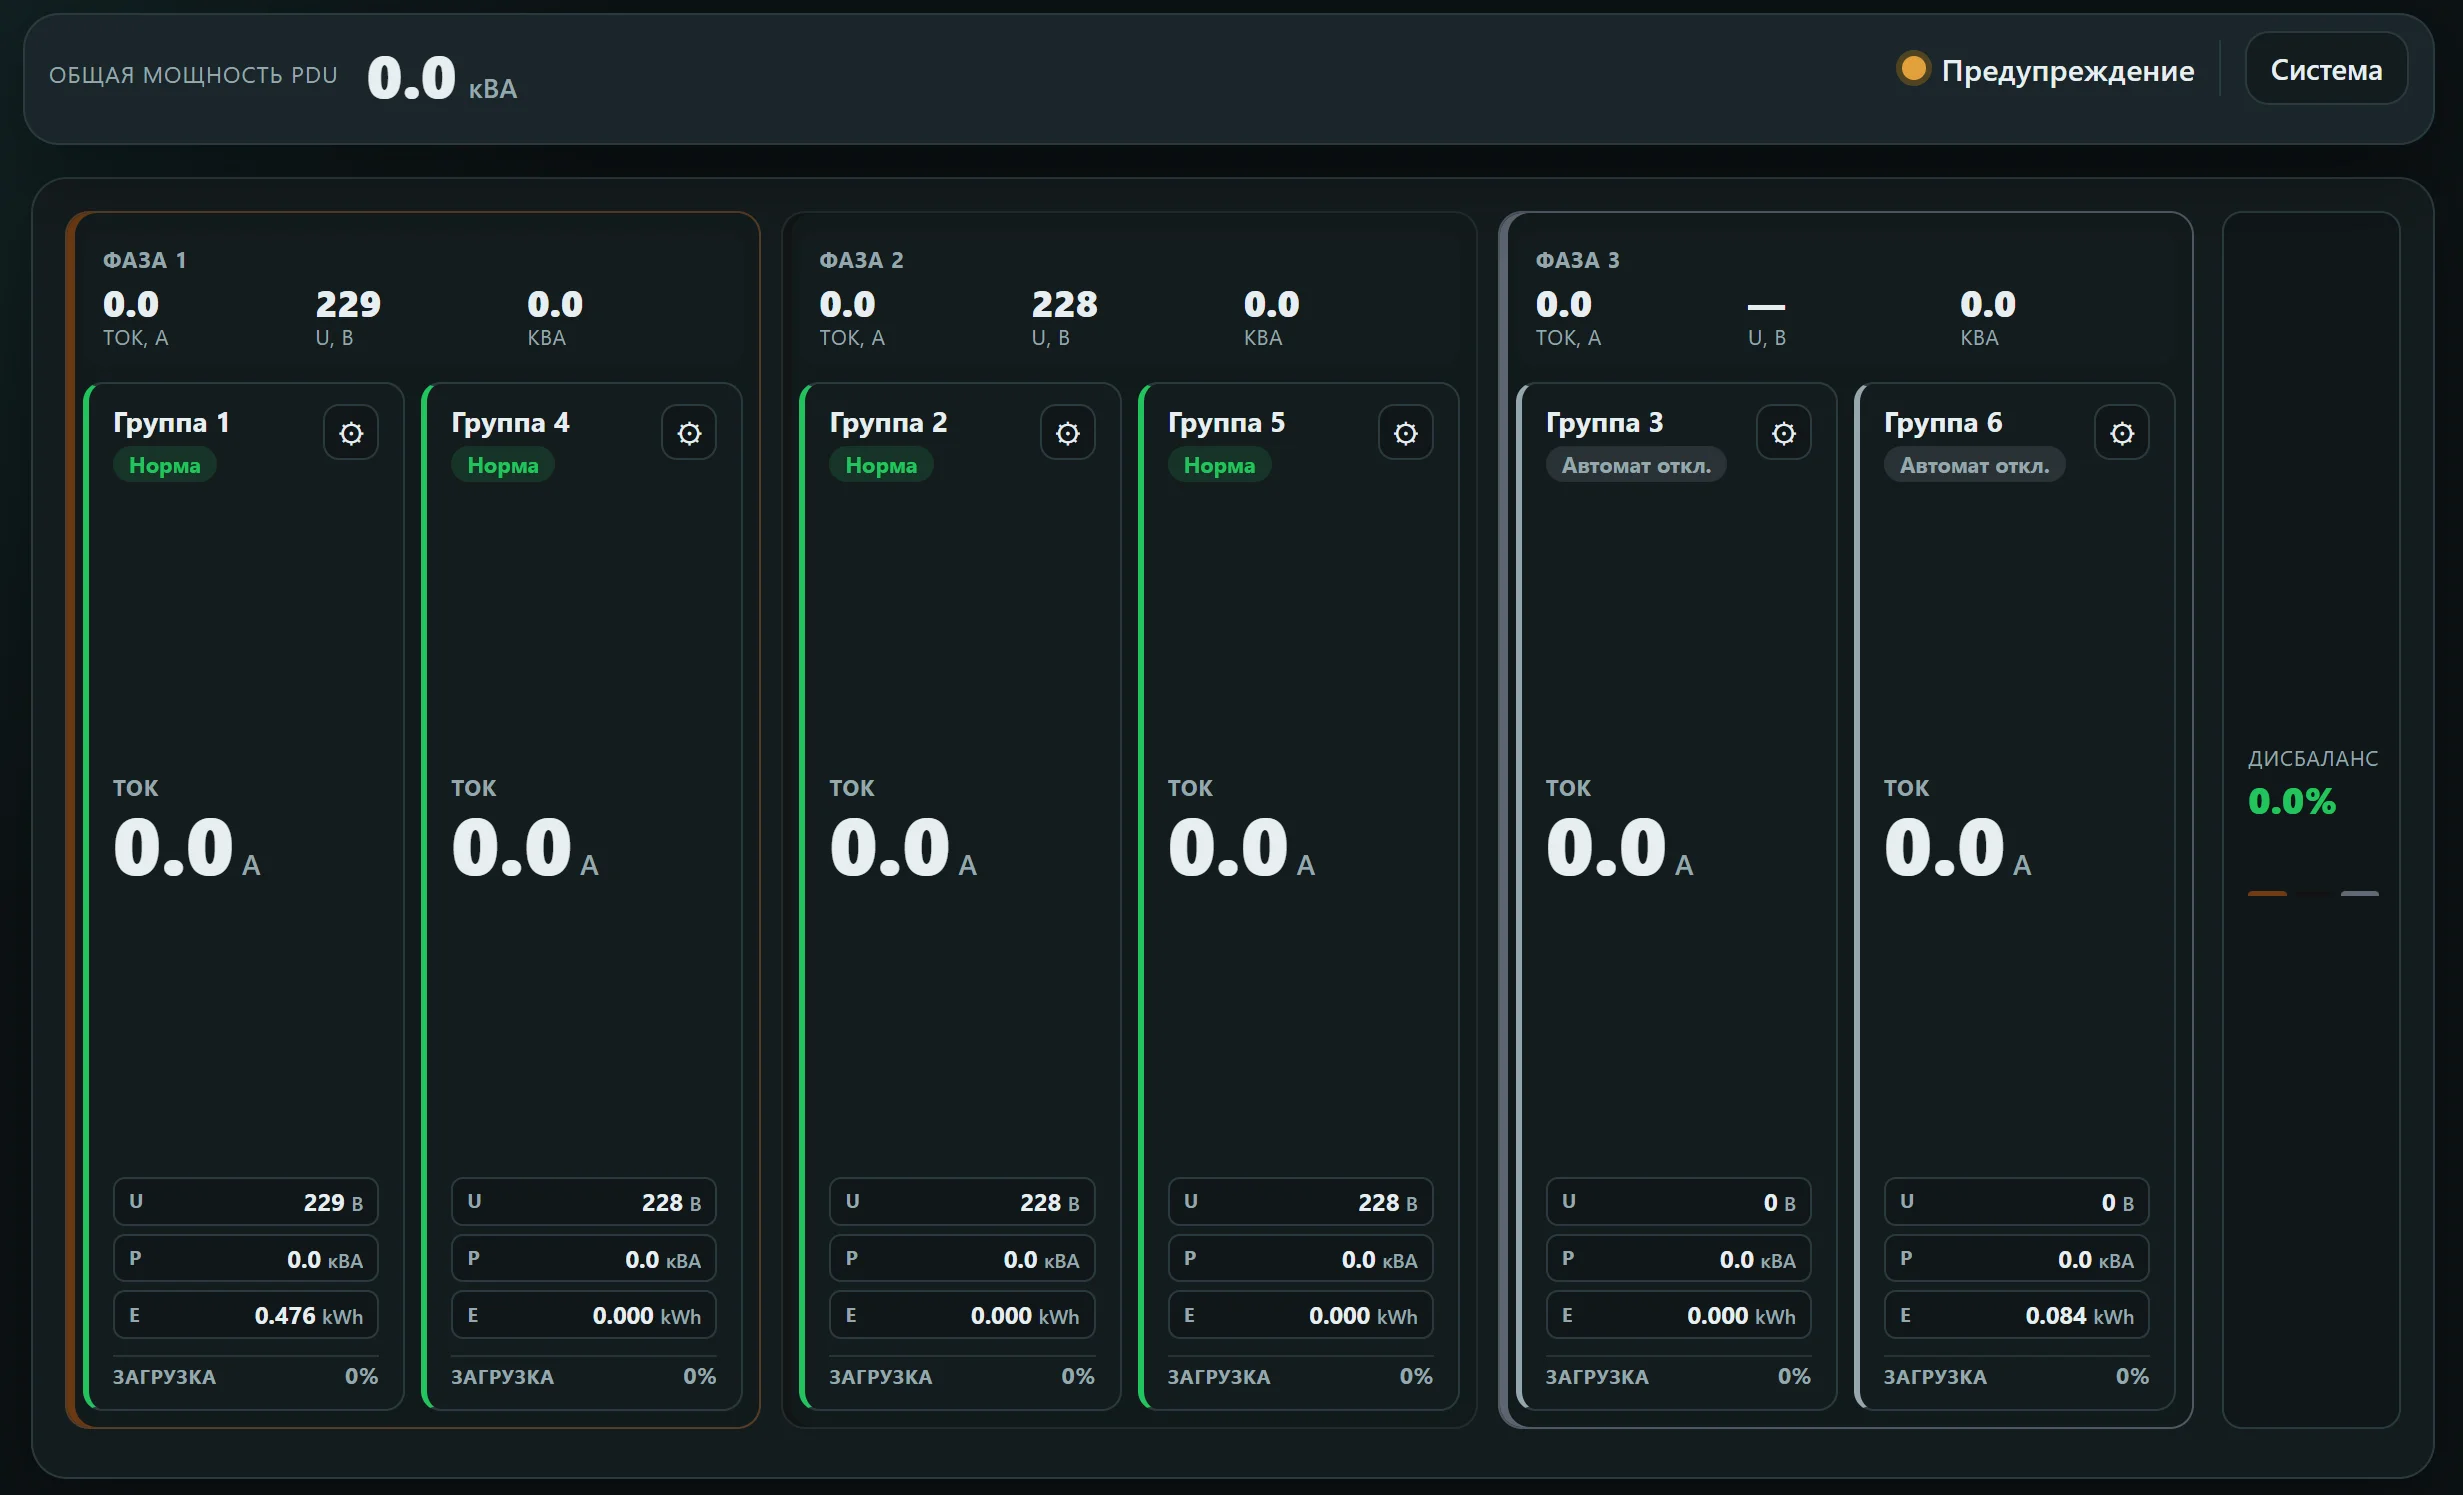Click the ОБЩАЯ МОЩНОСТЬ PDU label
2463x1495 pixels.
coord(193,75)
